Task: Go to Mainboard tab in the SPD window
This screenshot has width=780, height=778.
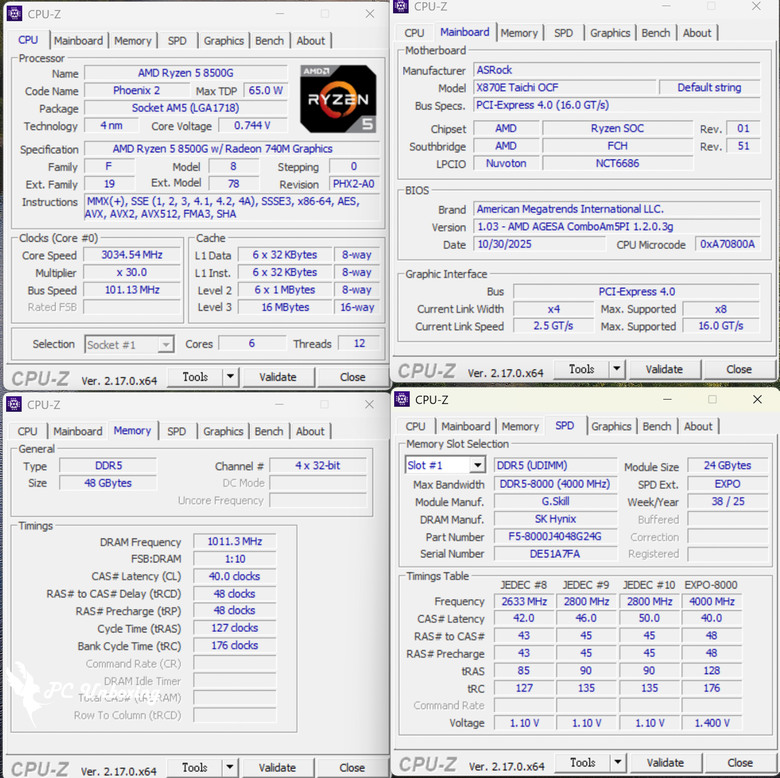Action: 466,426
